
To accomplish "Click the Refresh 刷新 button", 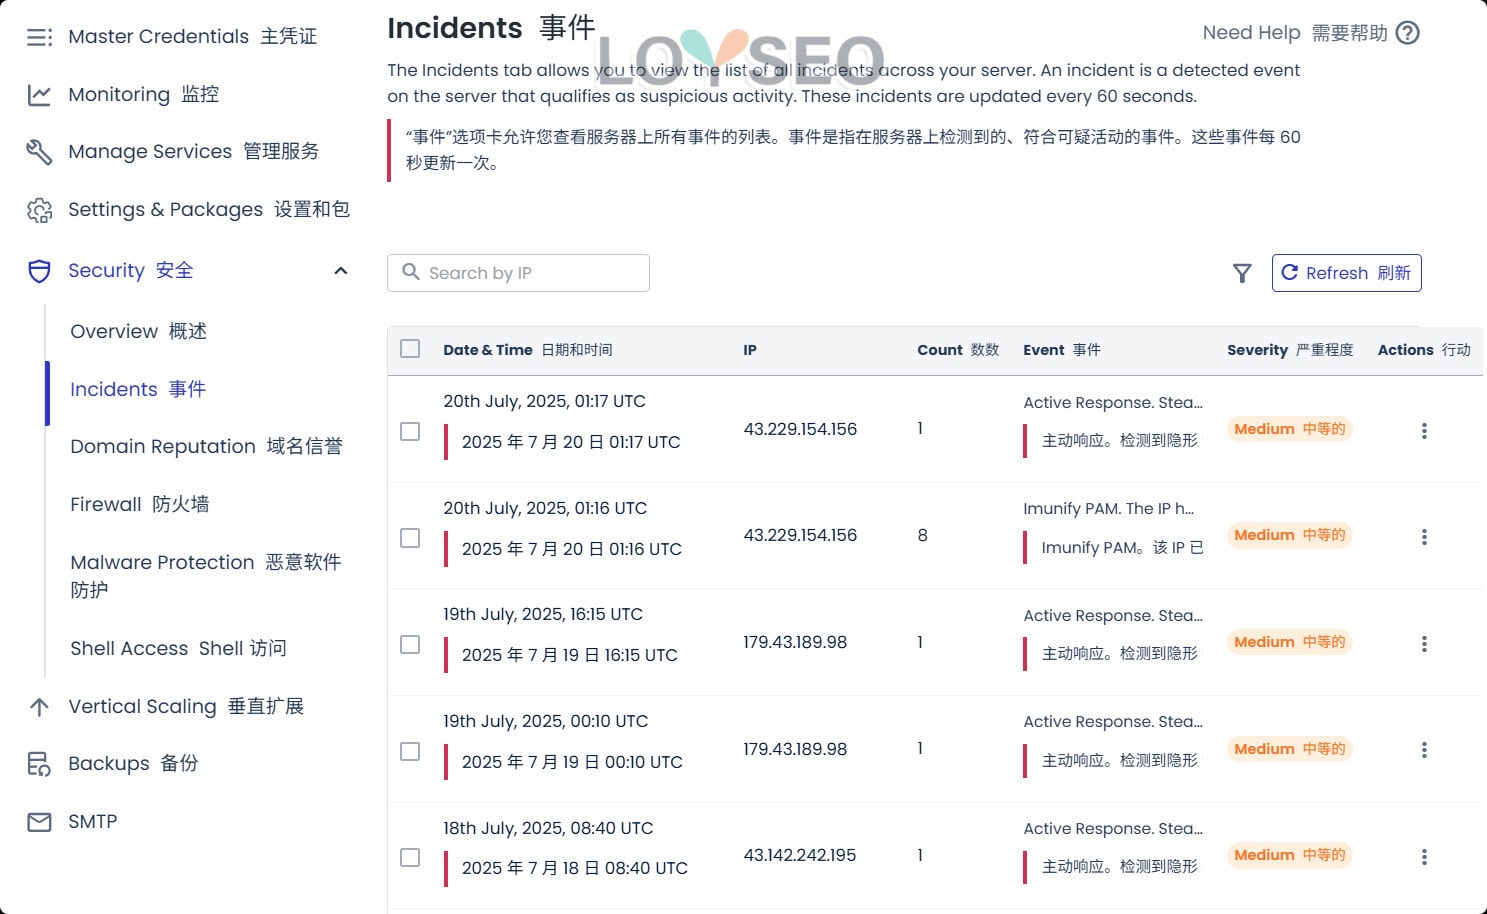I will (x=1346, y=272).
